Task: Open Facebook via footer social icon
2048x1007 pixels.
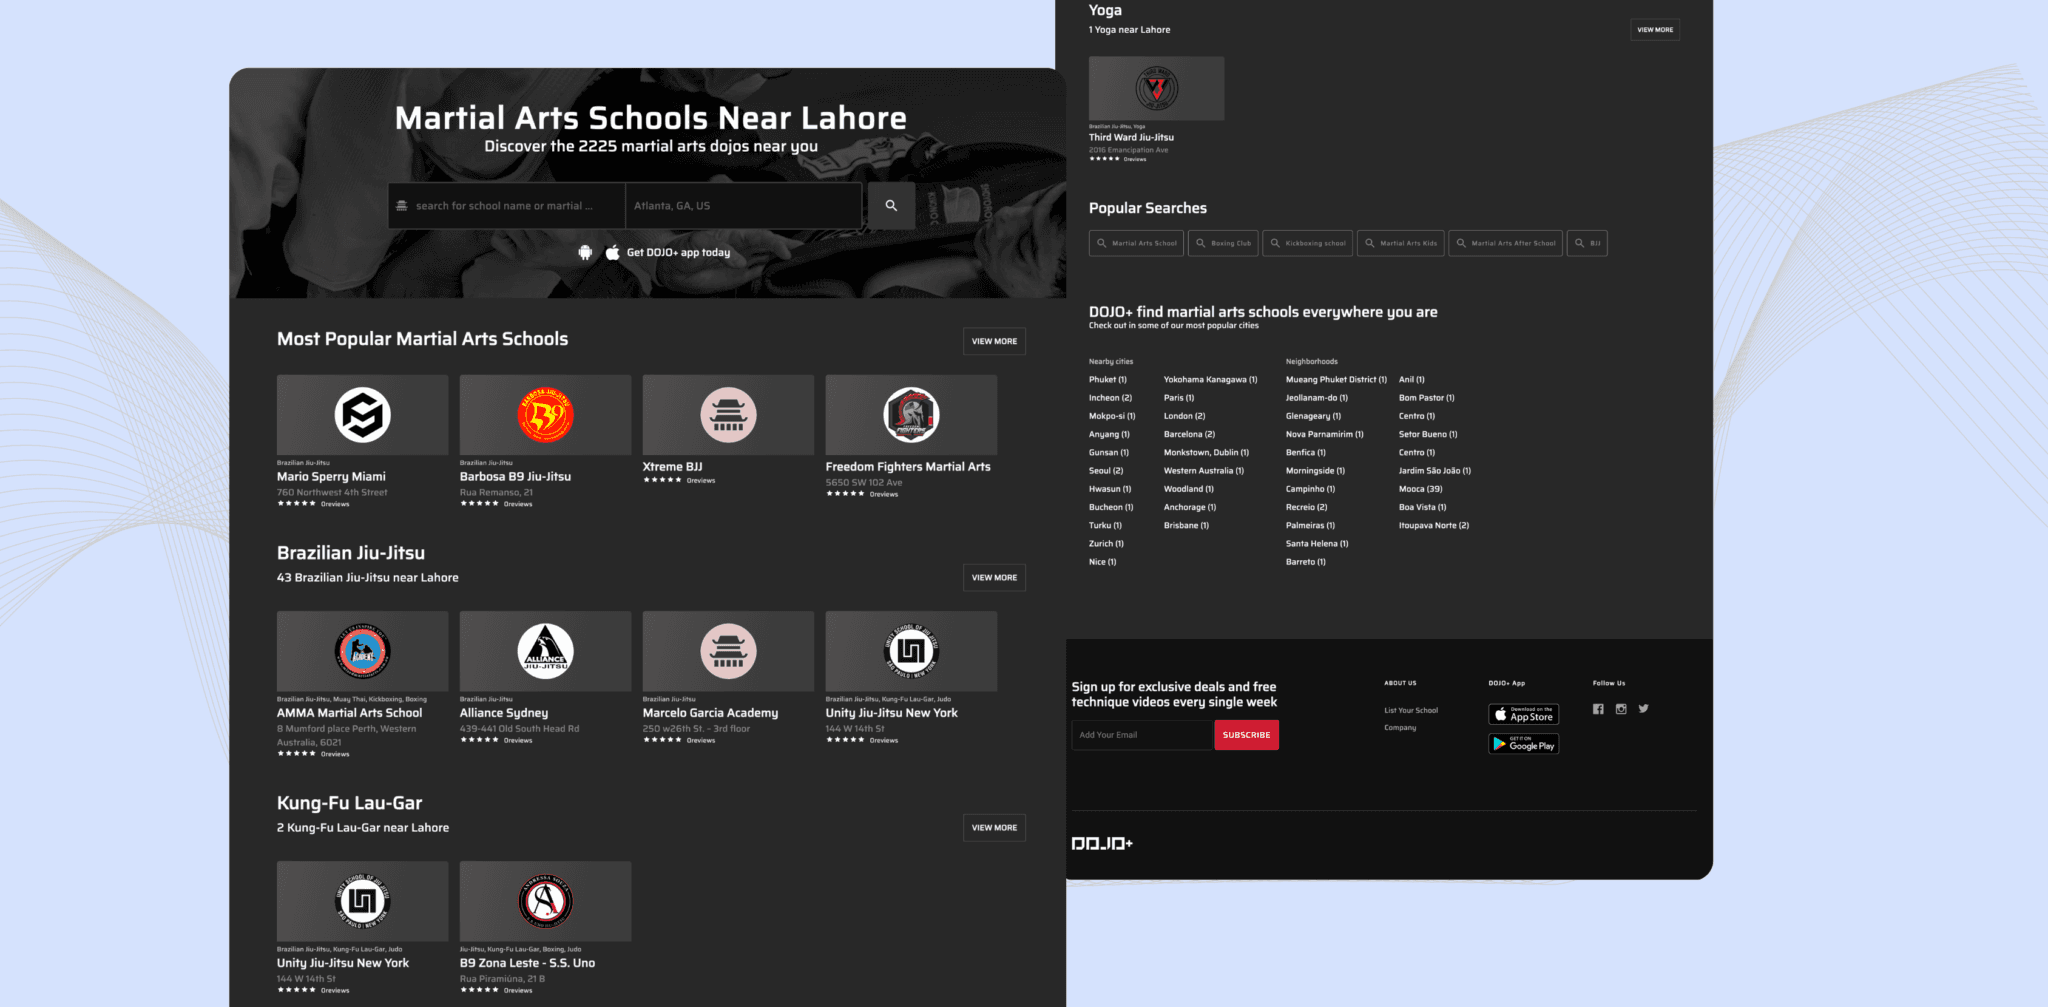Action: coord(1598,708)
